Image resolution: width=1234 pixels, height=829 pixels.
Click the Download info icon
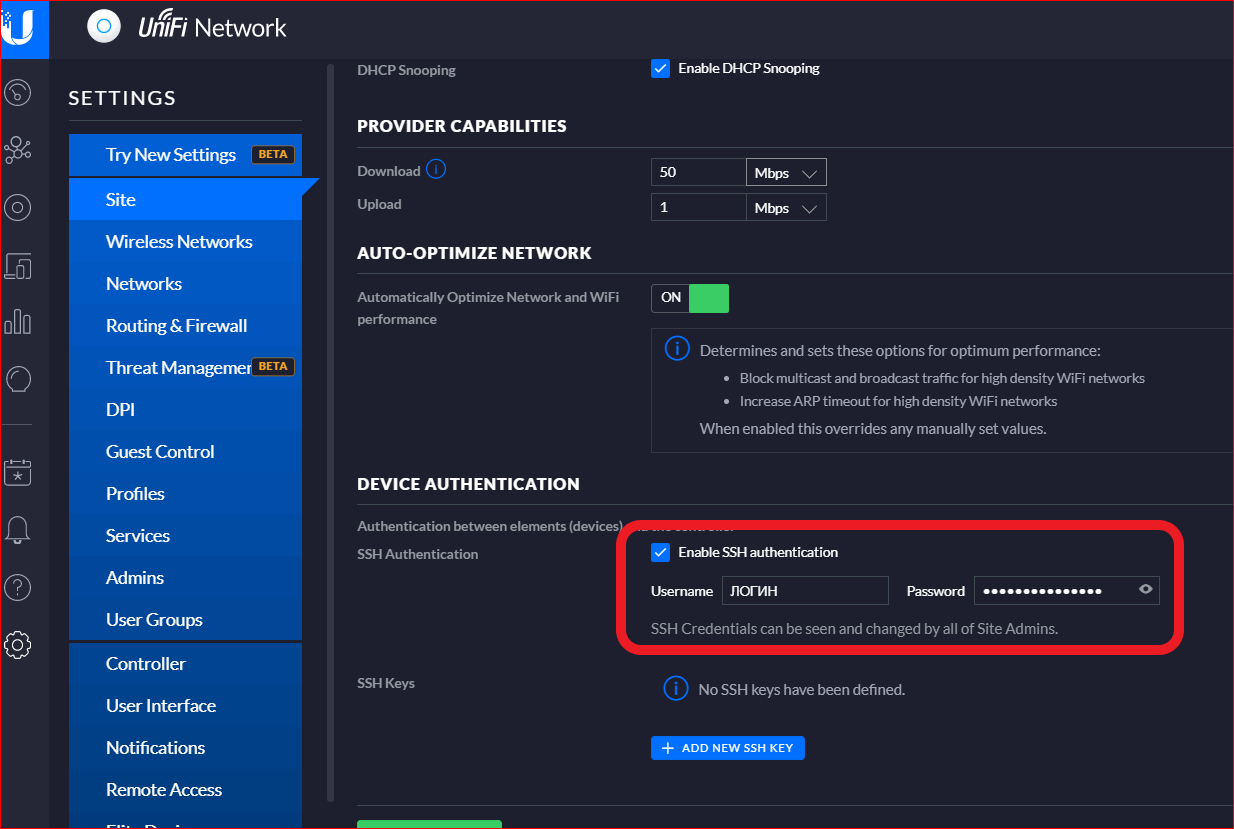click(436, 169)
